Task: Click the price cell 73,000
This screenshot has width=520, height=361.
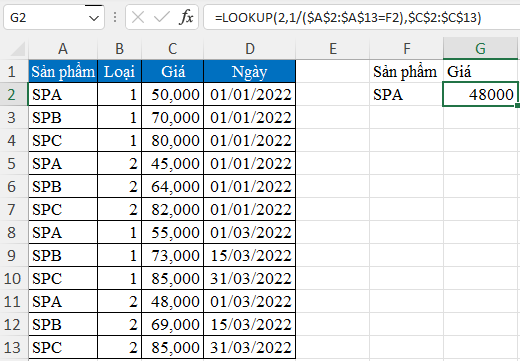Action: point(172,255)
